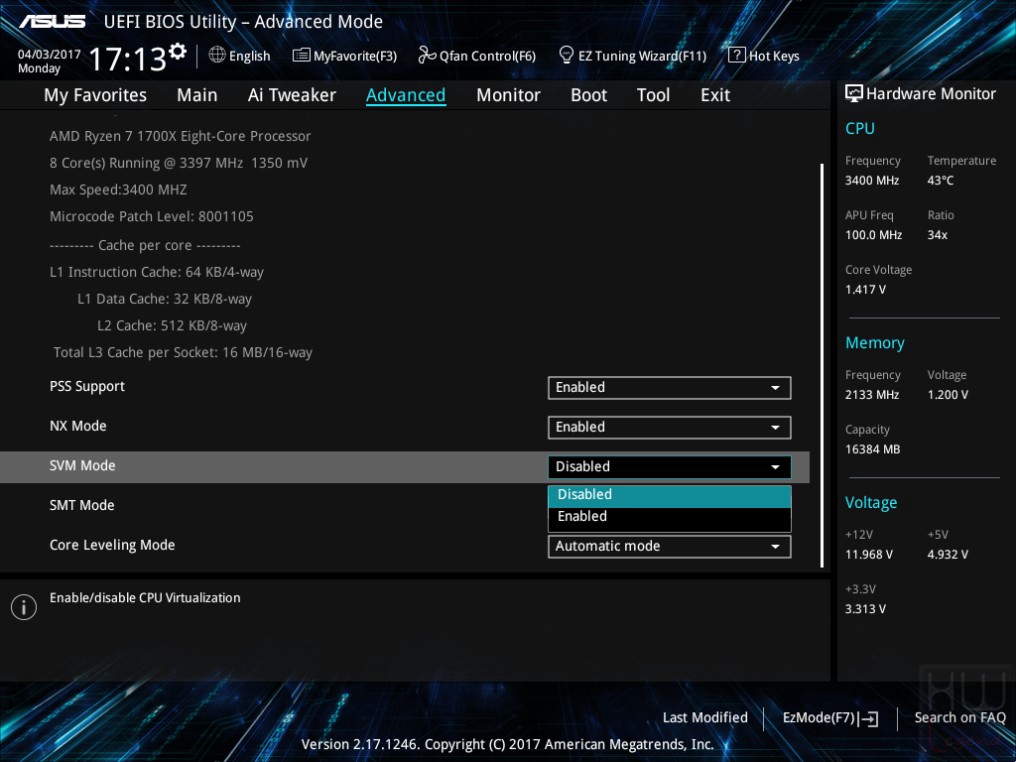Image resolution: width=1016 pixels, height=762 pixels.
Task: Click the Max Speed:3400 MHZ line
Action: 118,190
